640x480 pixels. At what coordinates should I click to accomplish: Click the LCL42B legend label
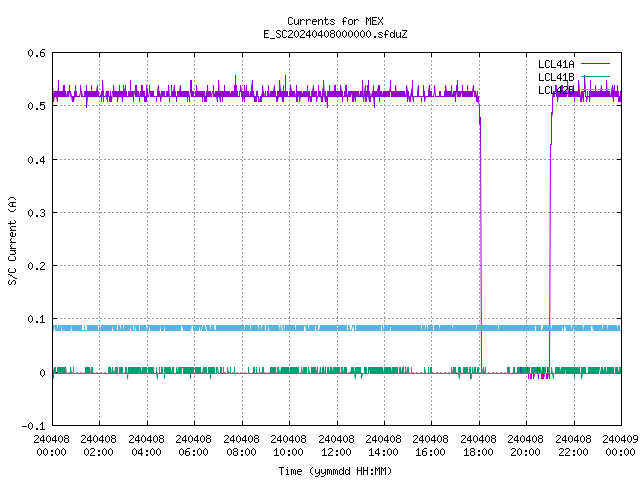[x=556, y=90]
